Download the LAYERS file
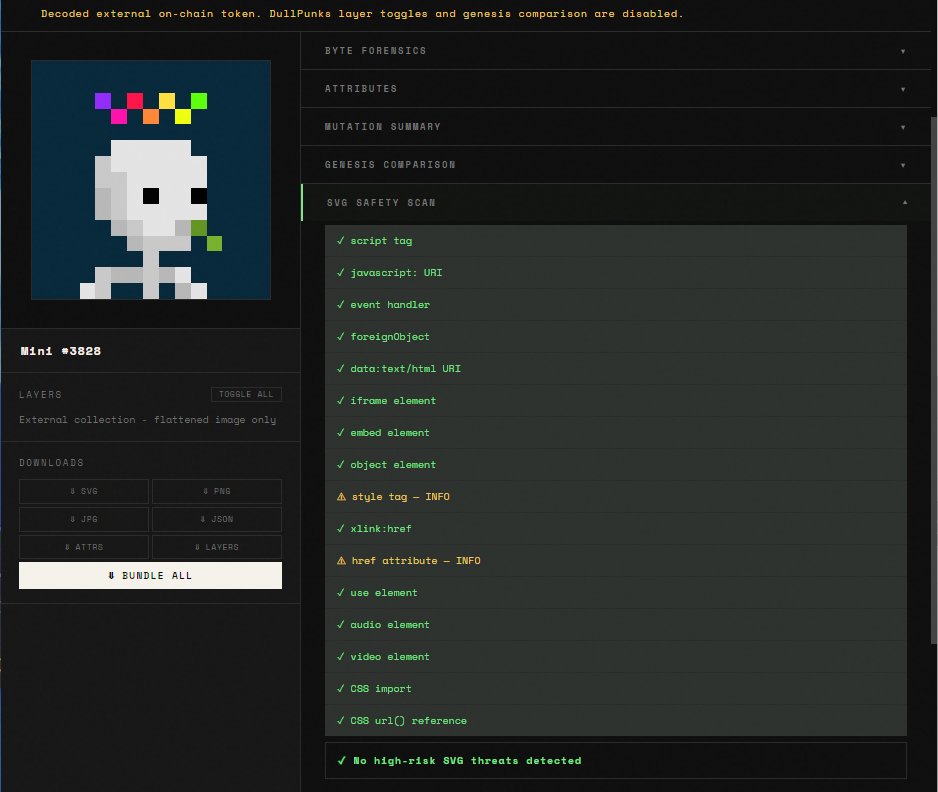This screenshot has width=938, height=792. (x=217, y=547)
